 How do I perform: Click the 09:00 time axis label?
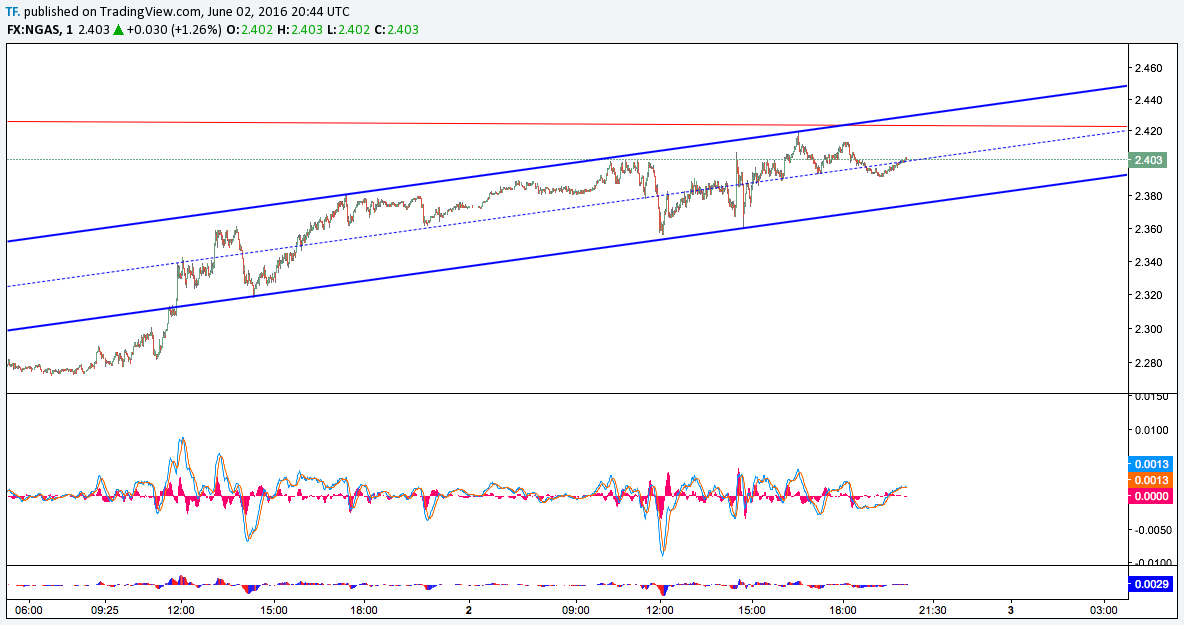(x=575, y=610)
